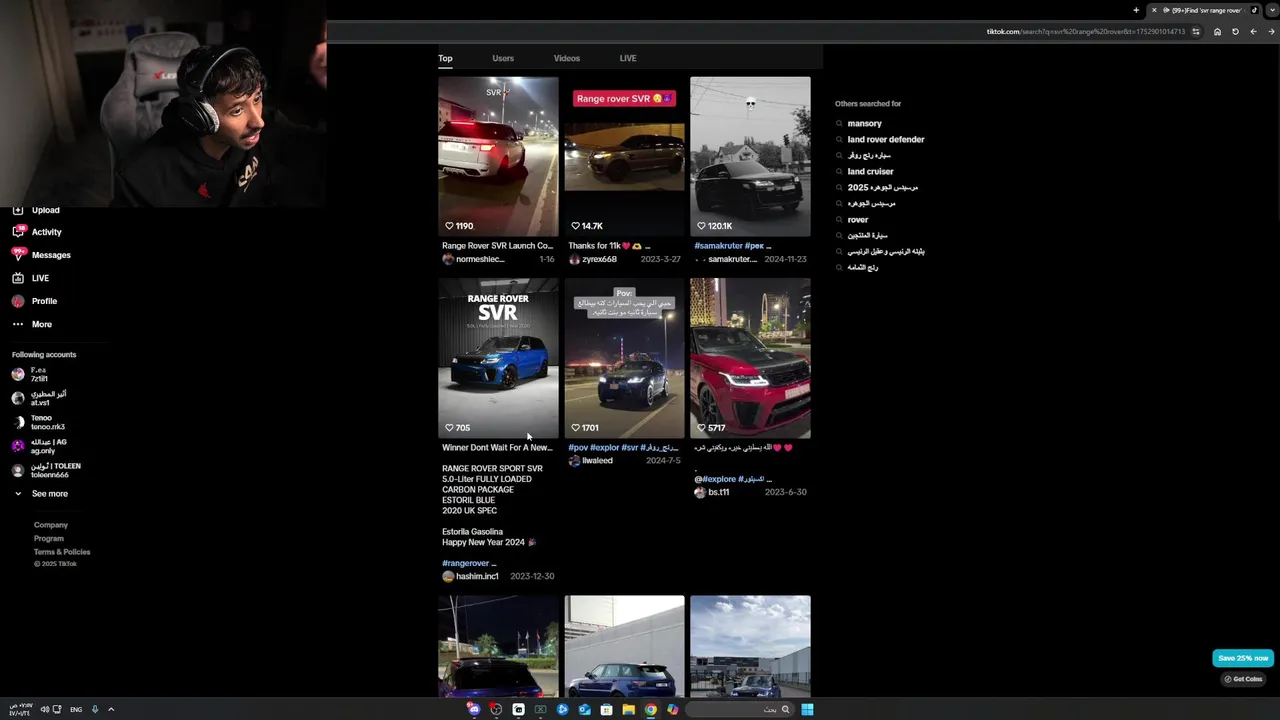Screen dimensions: 1280x720
Task: Click the browser back arrow
Action: [1253, 32]
